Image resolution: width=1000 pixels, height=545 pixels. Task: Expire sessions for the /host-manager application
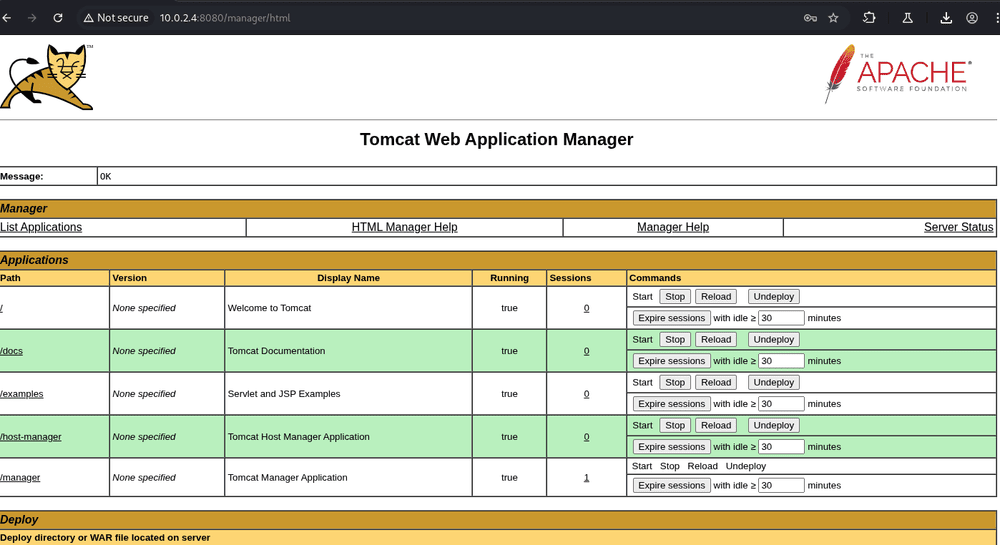[x=672, y=447]
